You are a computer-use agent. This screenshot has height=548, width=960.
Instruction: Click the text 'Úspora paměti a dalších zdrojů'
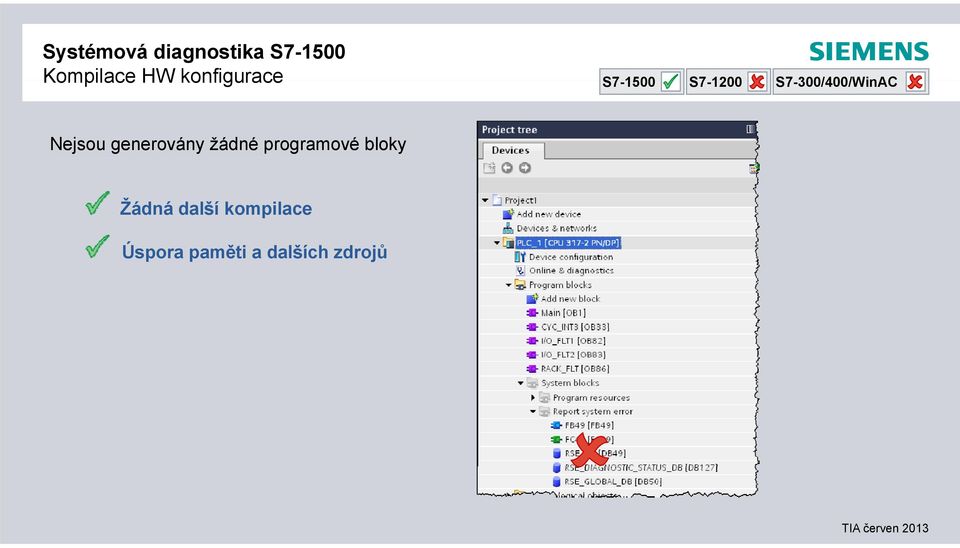[254, 252]
